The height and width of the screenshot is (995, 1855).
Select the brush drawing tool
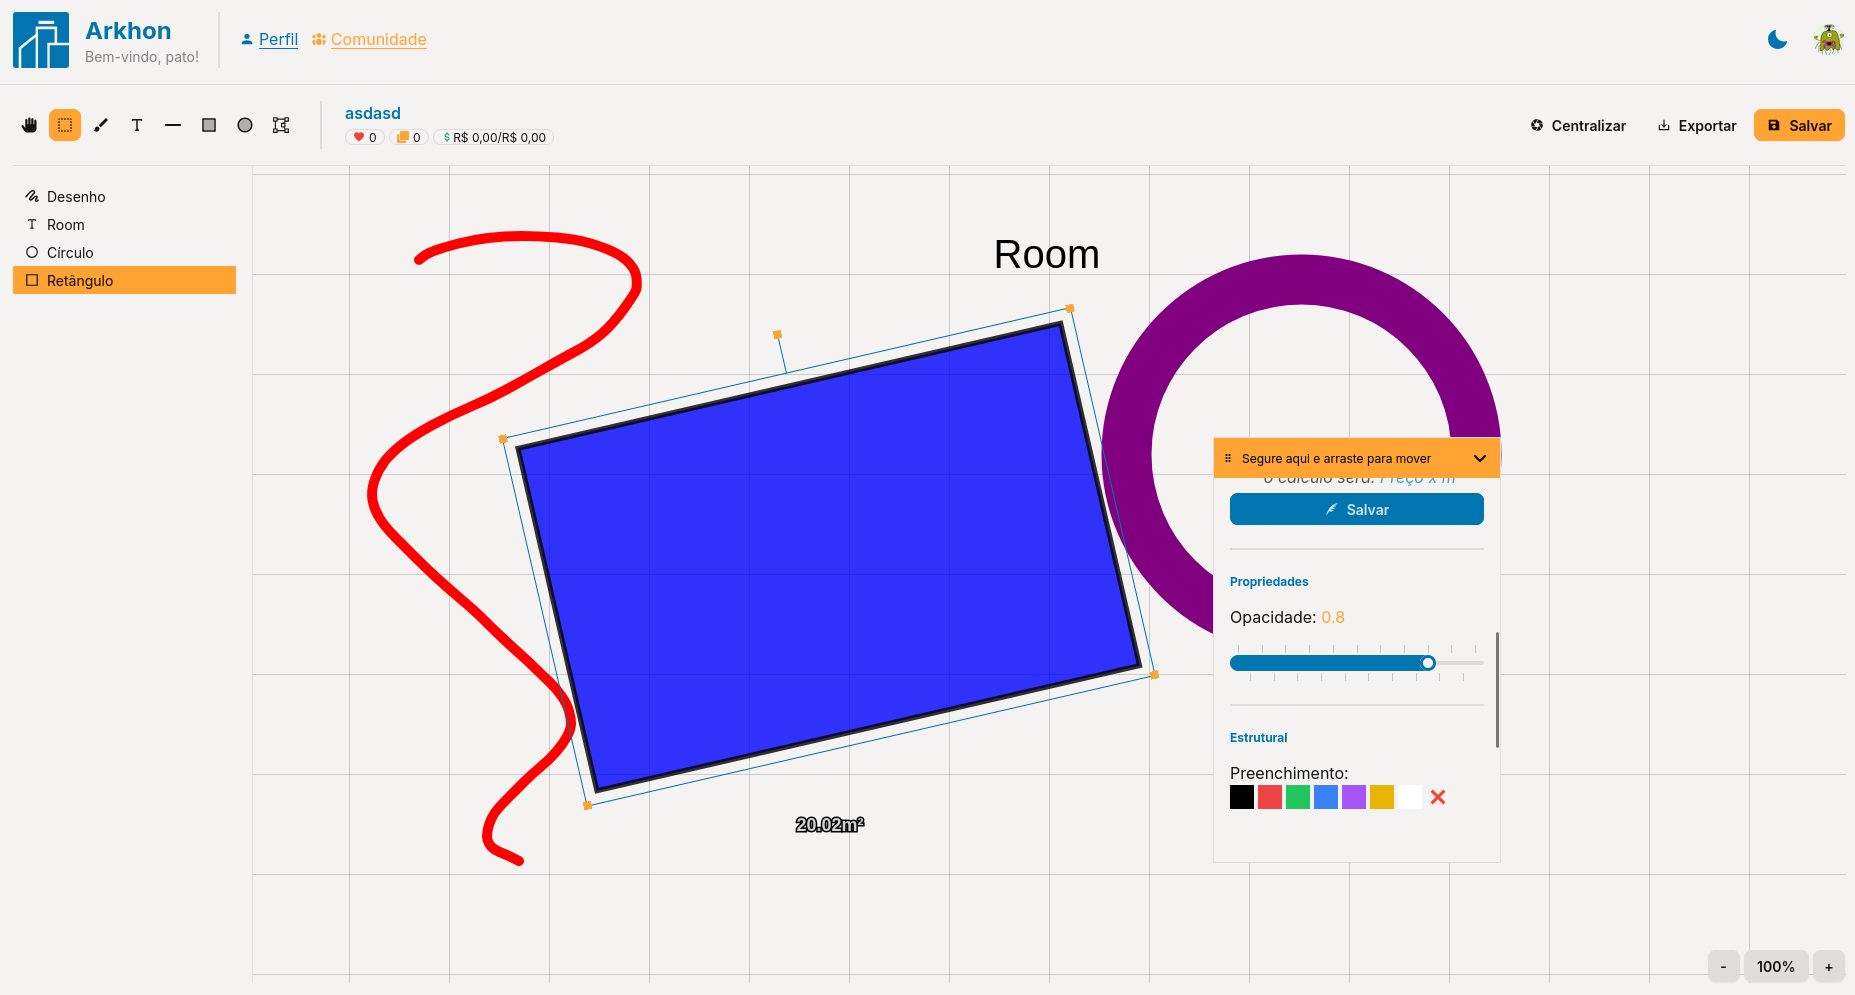pos(101,125)
